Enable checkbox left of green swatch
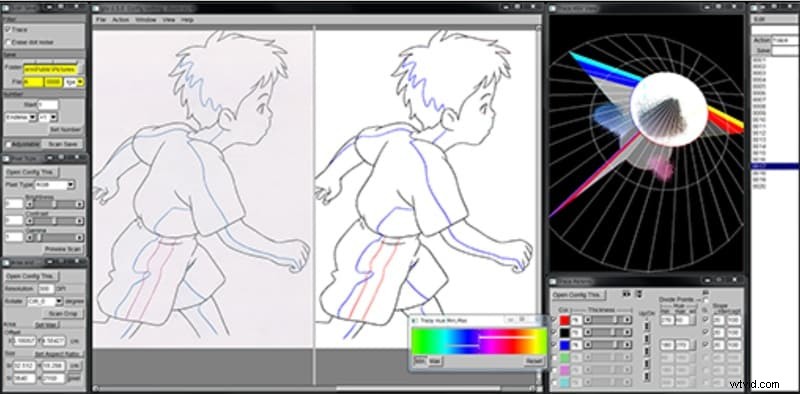The image size is (800, 394). (x=555, y=358)
